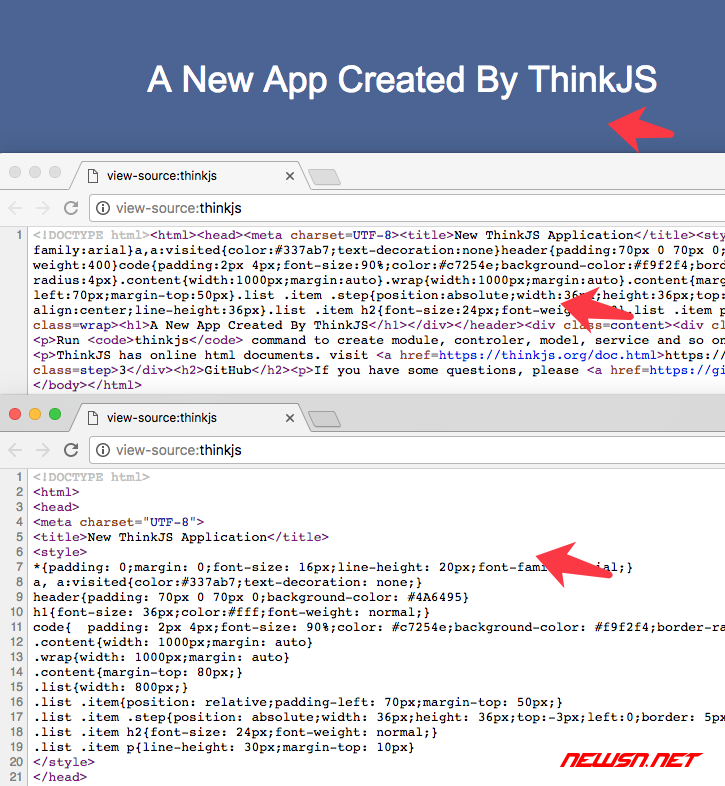Screen dimensions: 725x786
Task: Click the red close button of lower window
Action: point(15,414)
